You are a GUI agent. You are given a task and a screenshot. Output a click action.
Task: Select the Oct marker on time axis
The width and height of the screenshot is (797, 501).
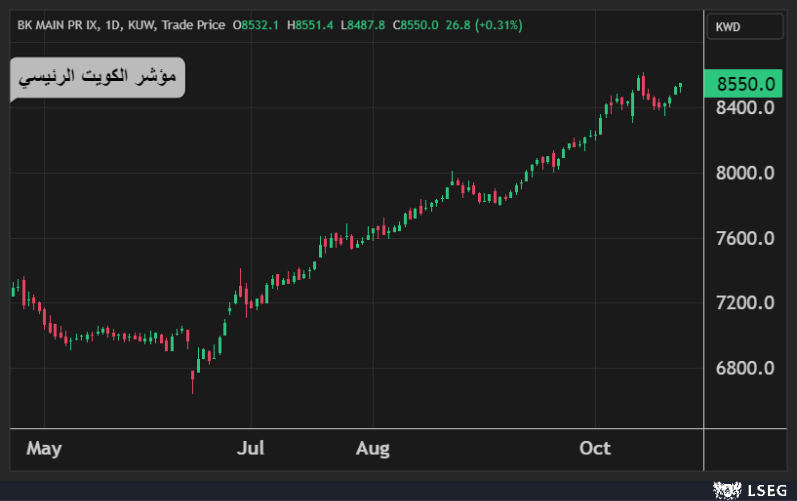595,449
